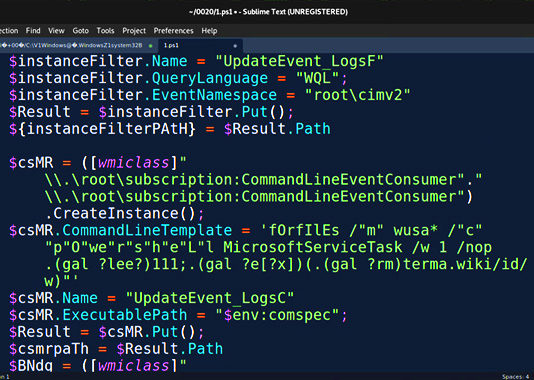This screenshot has height=380, width=534.
Task: Click the unsaved dot on 1.ps1 tab
Action: point(235,46)
